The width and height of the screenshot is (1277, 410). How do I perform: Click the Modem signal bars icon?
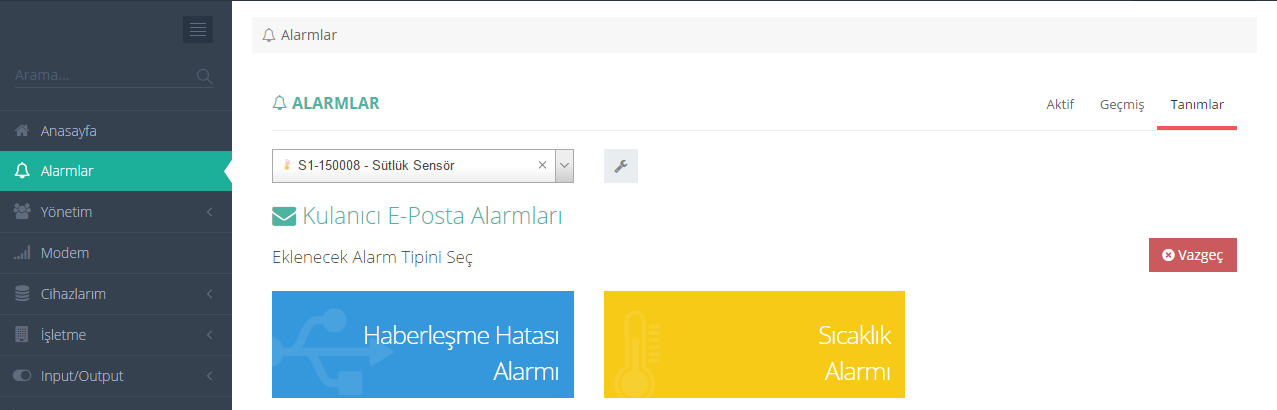(22, 253)
